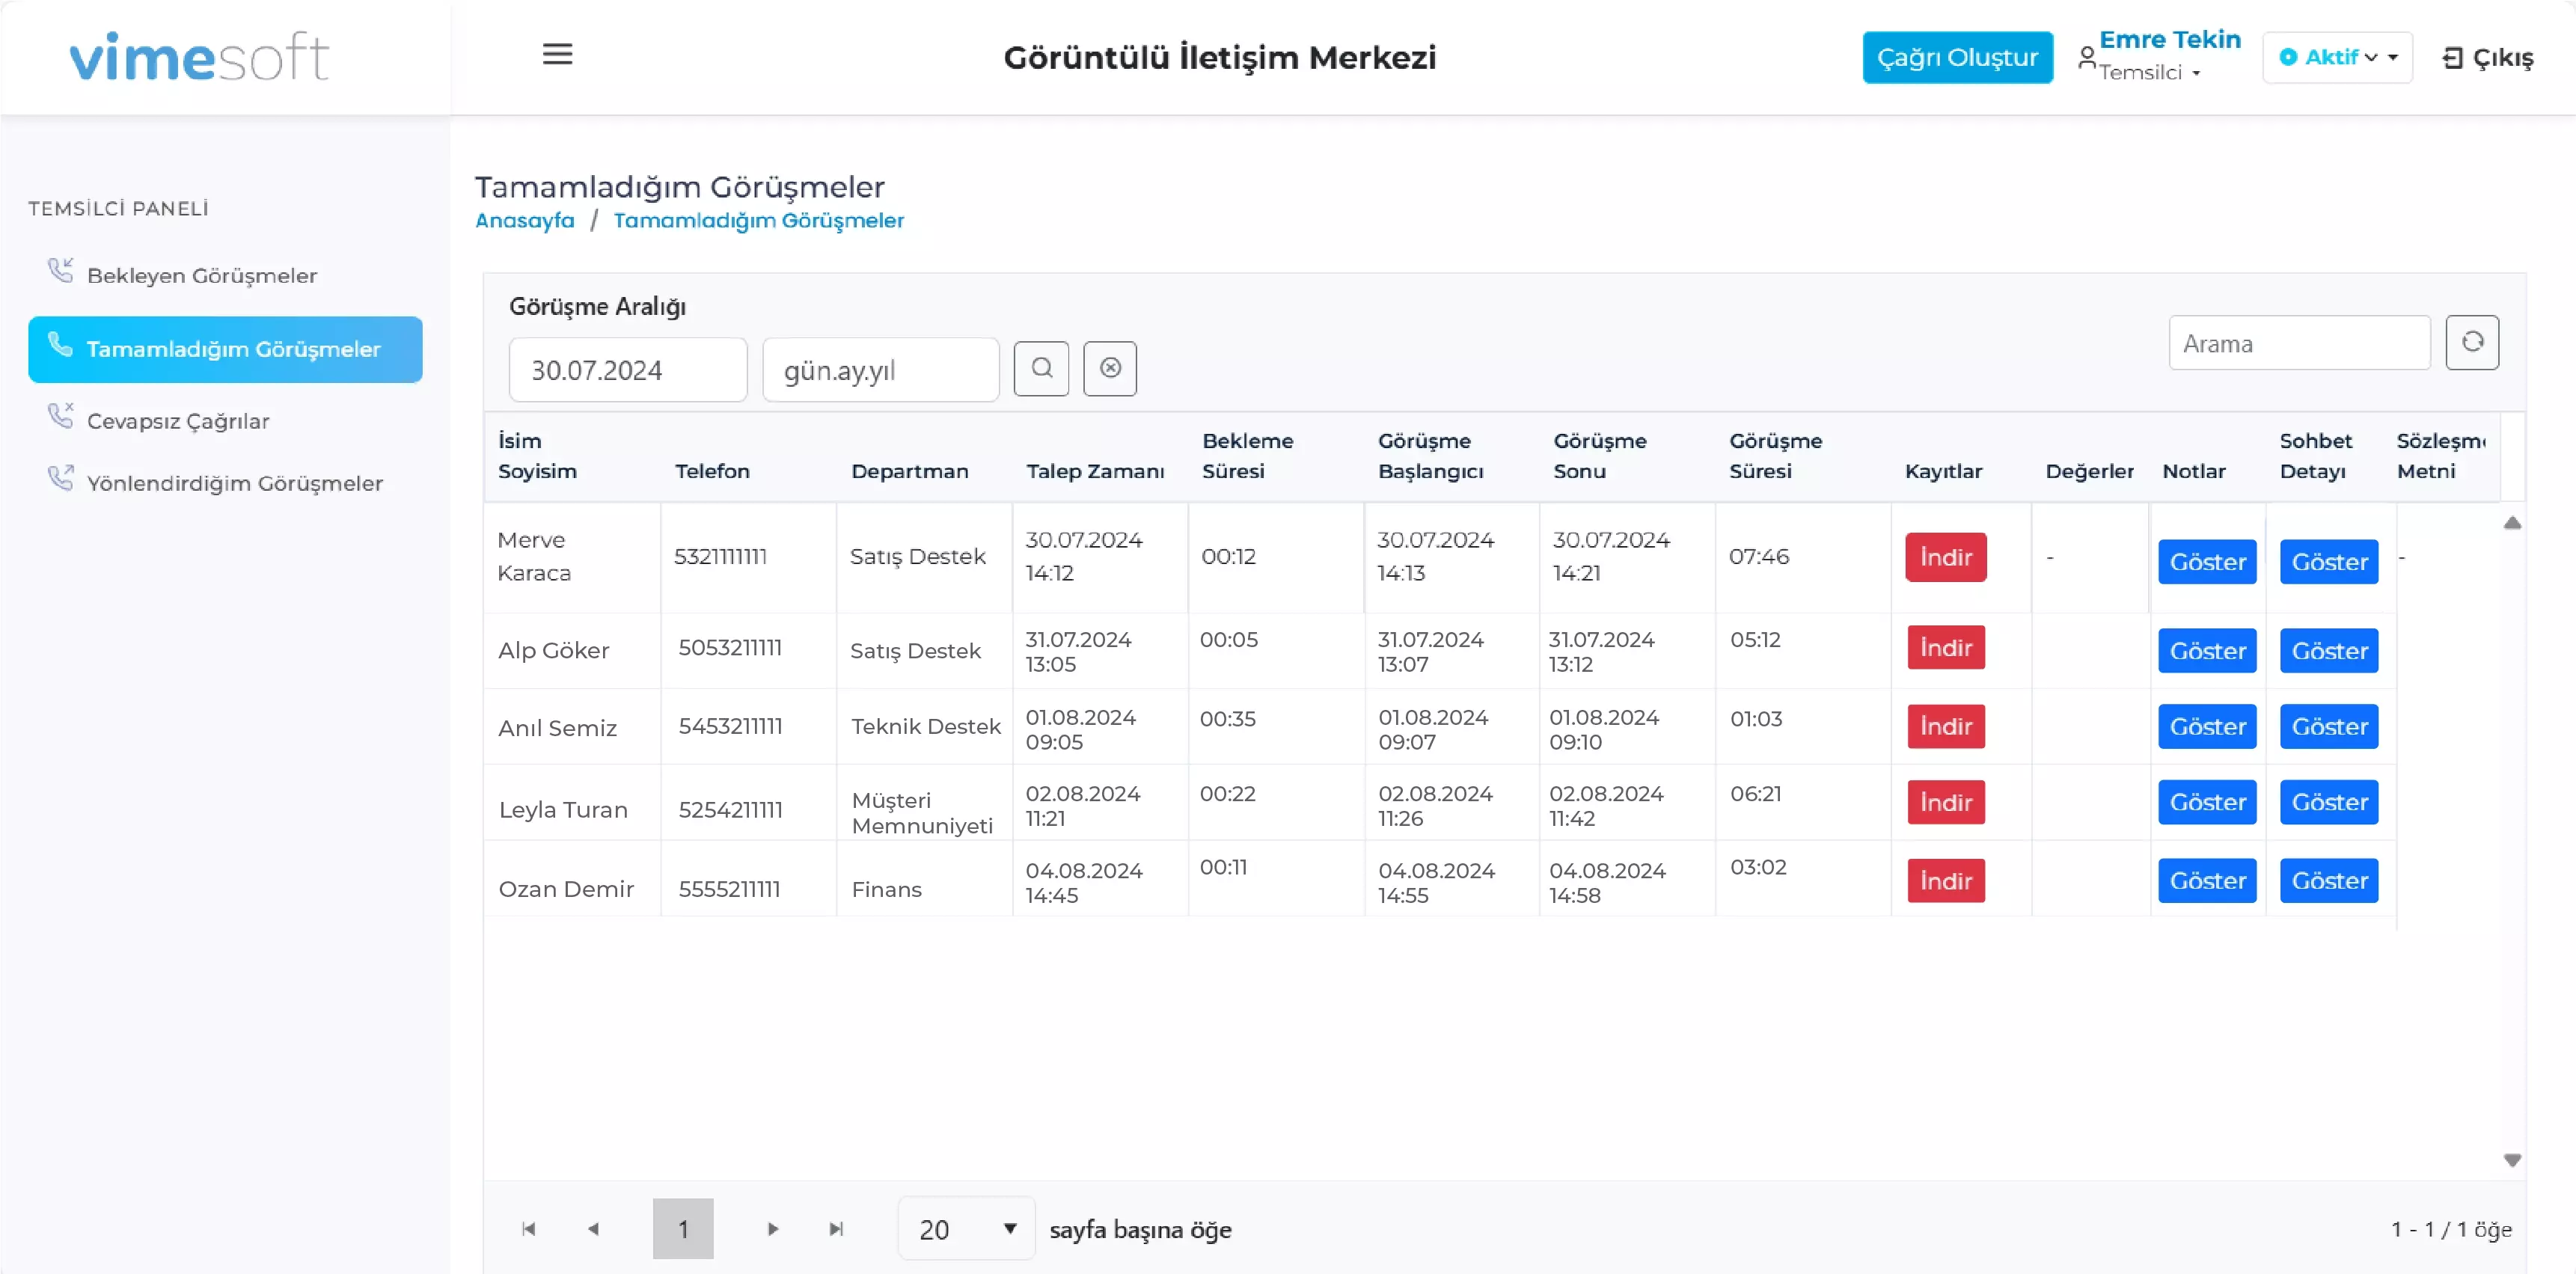Click the start date field 30.07.2024

point(628,370)
